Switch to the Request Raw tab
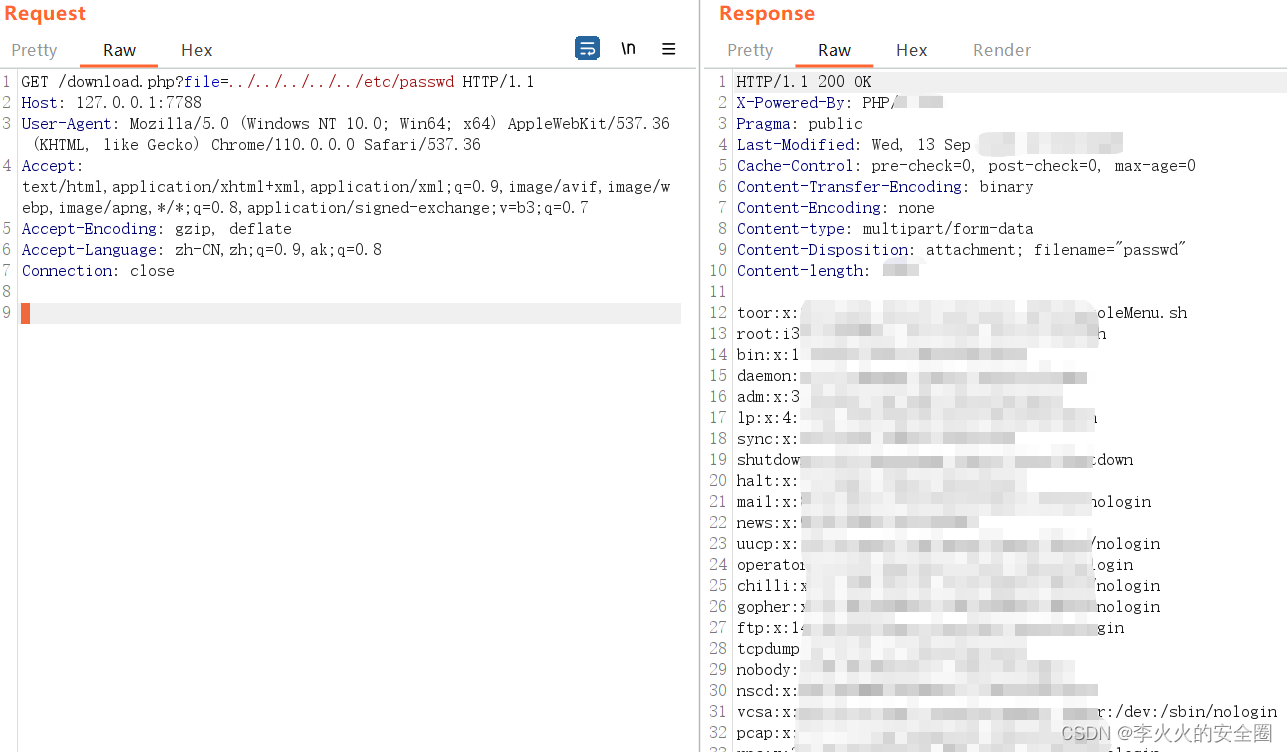This screenshot has height=752, width=1287. click(x=120, y=50)
